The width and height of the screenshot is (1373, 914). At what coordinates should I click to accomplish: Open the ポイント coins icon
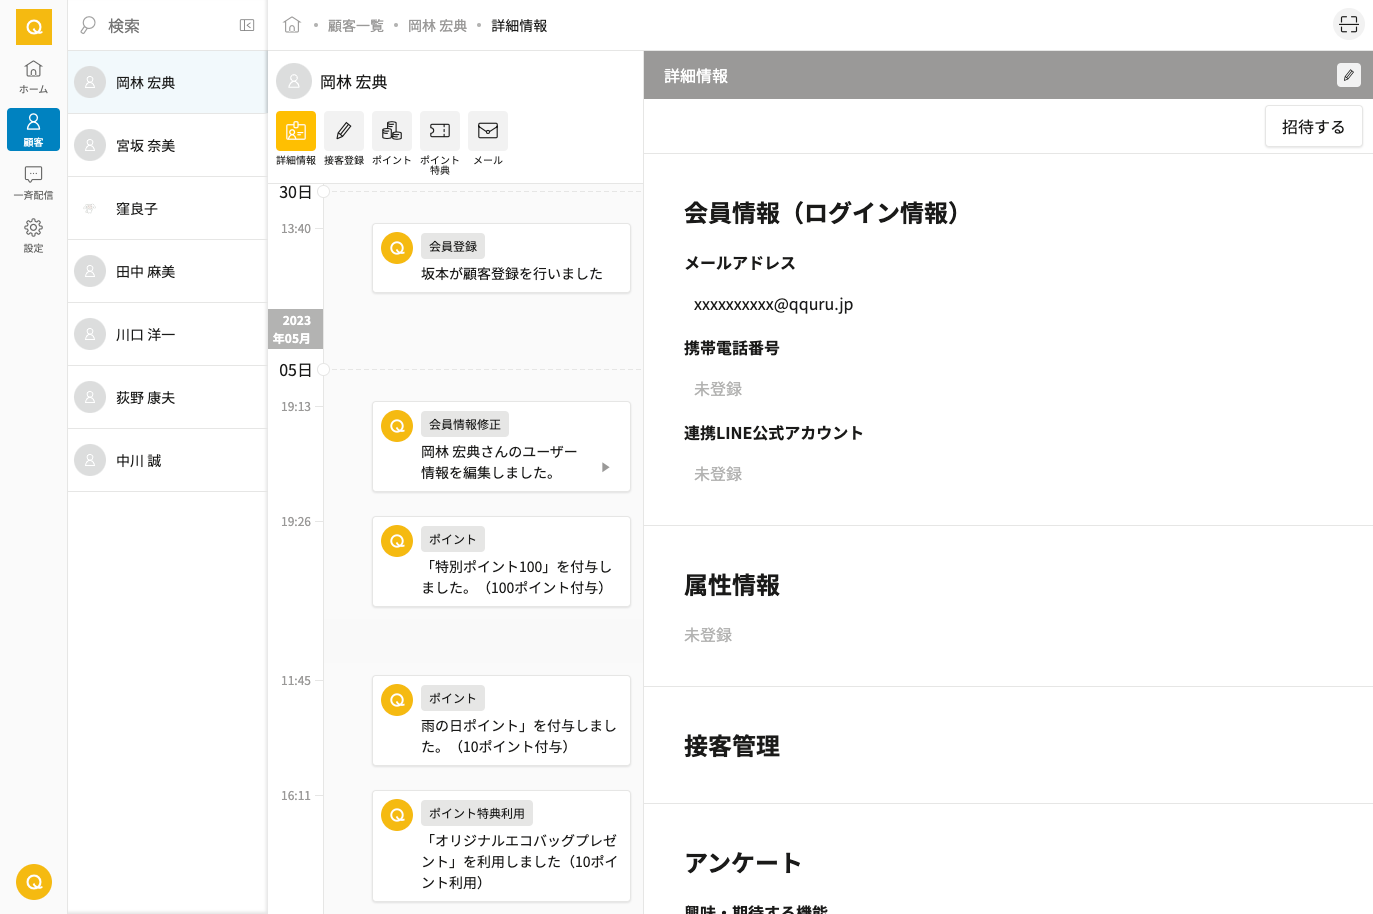(x=391, y=131)
